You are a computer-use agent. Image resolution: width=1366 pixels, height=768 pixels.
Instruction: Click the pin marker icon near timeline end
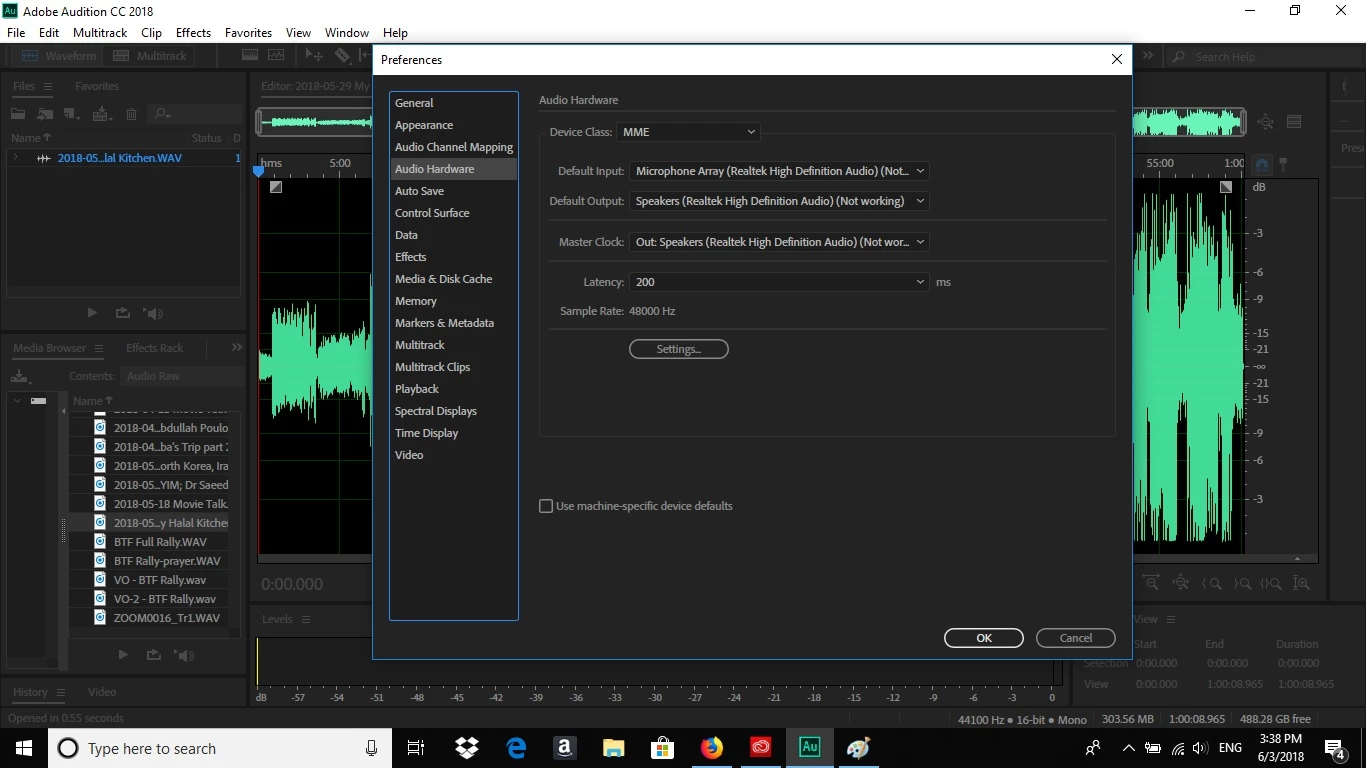(1284, 164)
